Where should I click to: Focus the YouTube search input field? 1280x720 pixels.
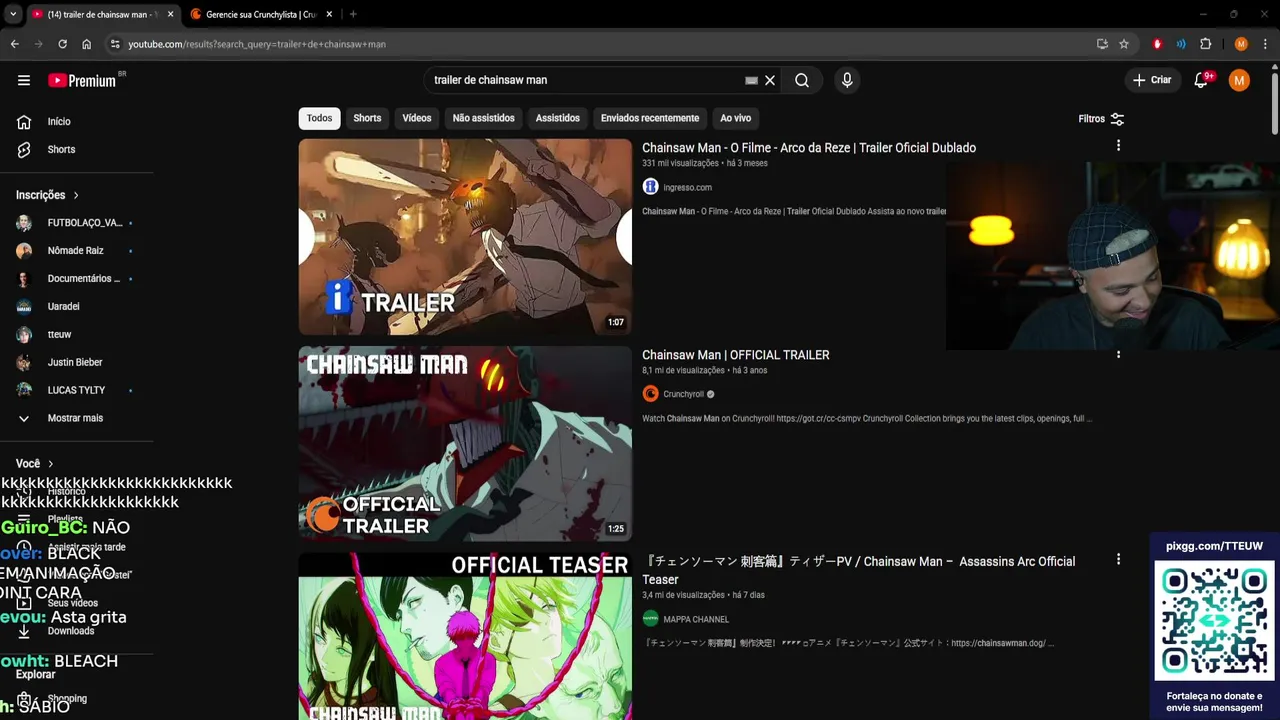[x=585, y=80]
